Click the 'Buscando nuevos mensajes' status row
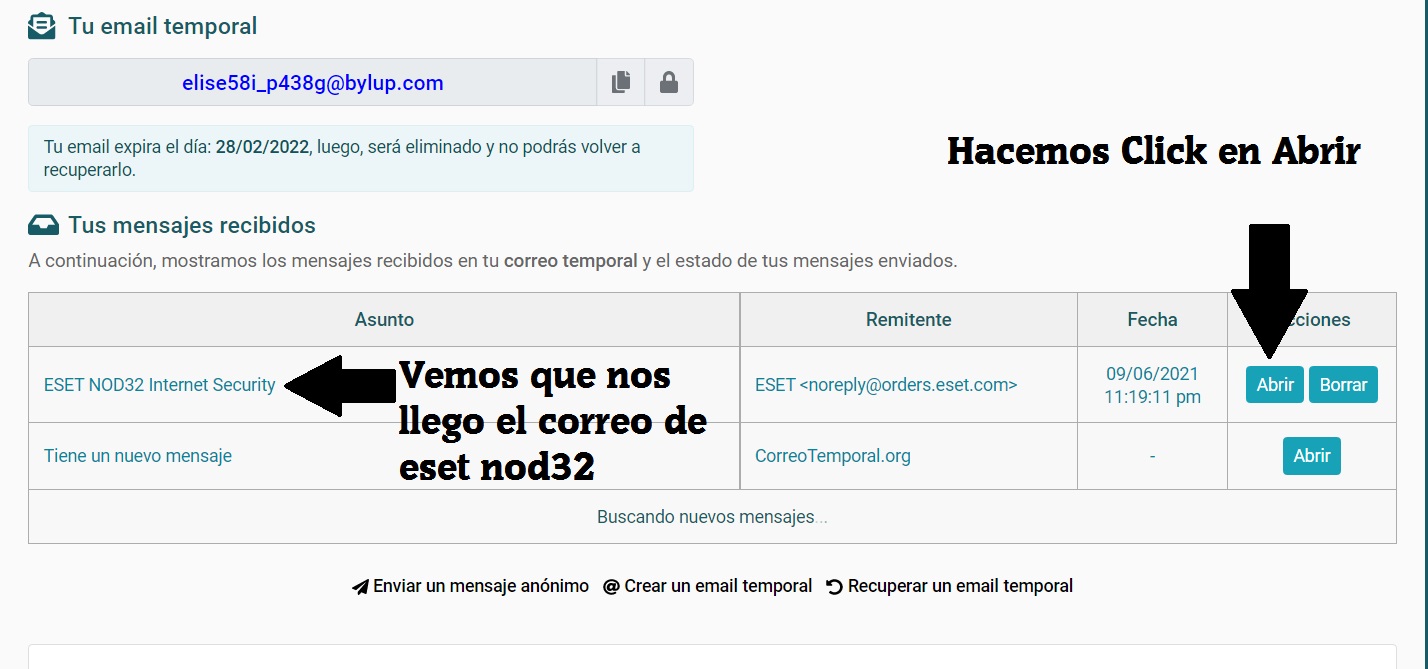The height and width of the screenshot is (669, 1428). 711,516
